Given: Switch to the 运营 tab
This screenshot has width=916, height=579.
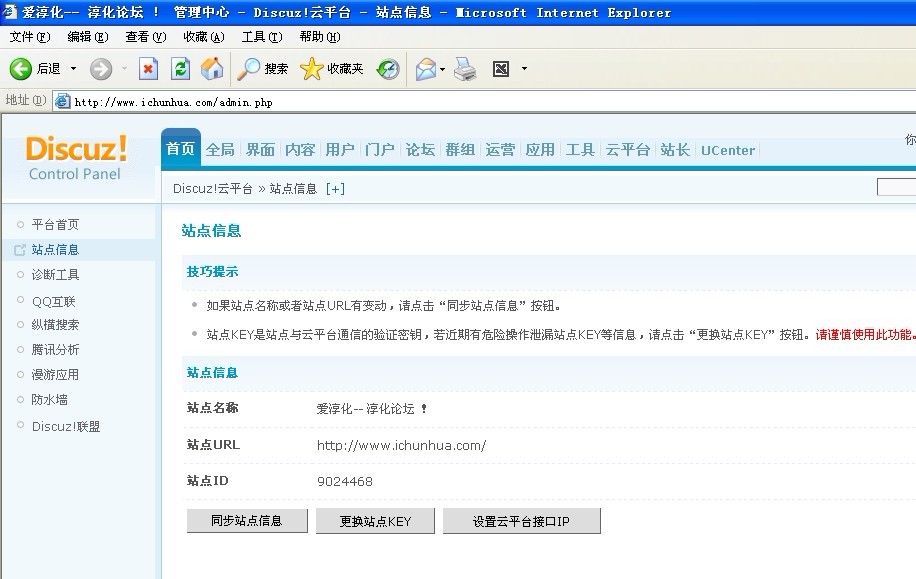Looking at the screenshot, I should point(500,150).
